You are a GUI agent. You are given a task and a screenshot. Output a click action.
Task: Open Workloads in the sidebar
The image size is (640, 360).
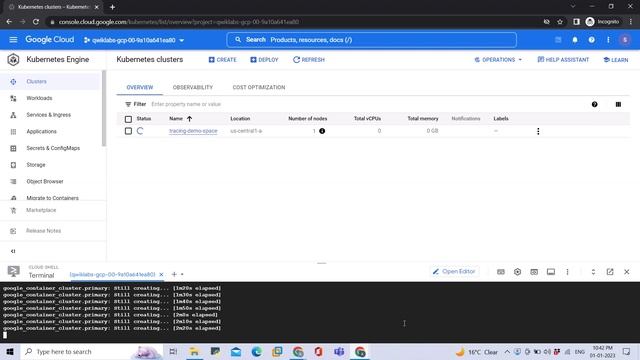tap(50, 98)
